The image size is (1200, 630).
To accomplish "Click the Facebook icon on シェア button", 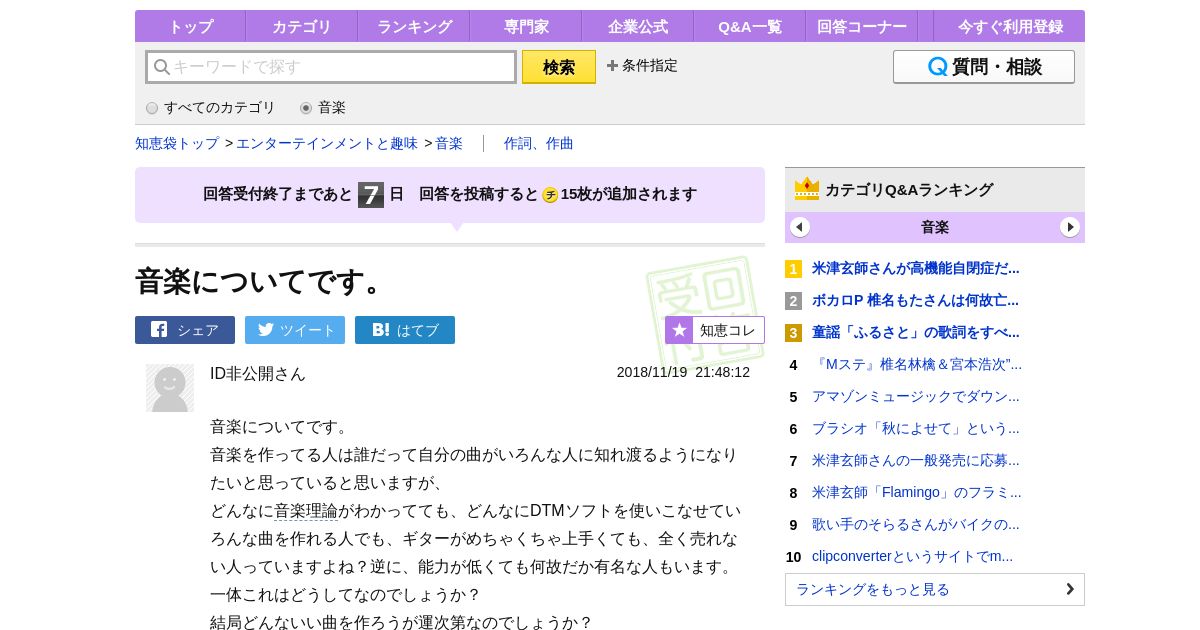I will [x=159, y=329].
